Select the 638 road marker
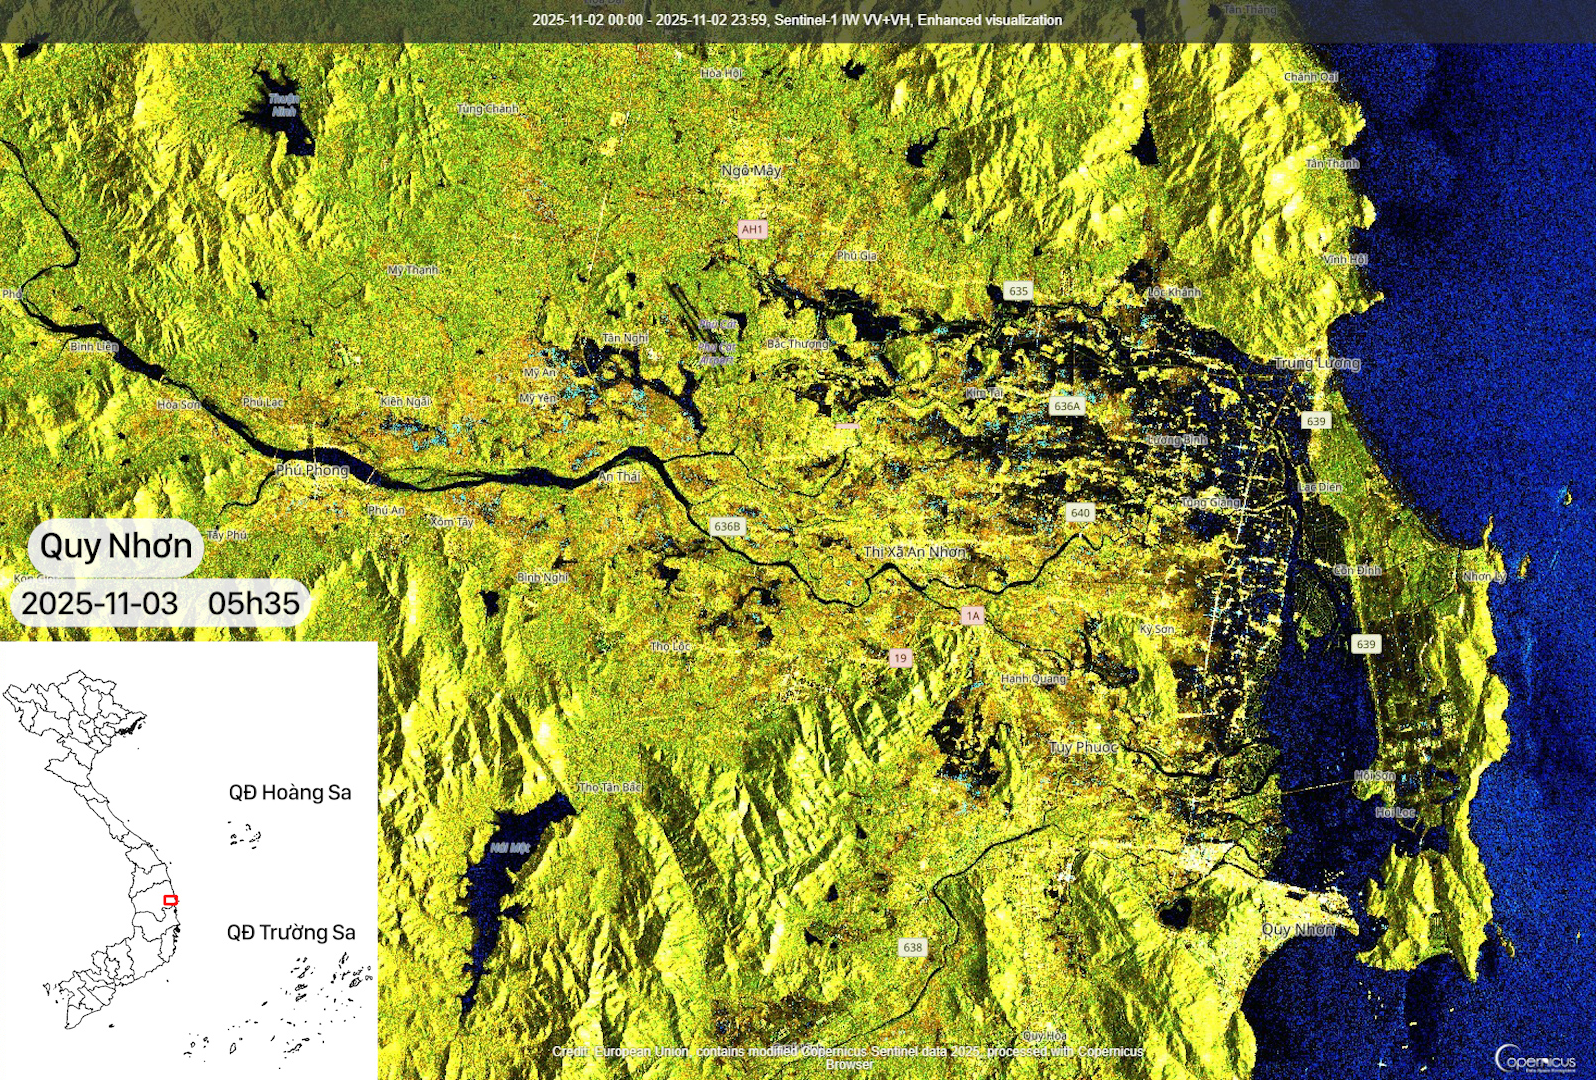This screenshot has width=1596, height=1080. pyautogui.click(x=912, y=947)
